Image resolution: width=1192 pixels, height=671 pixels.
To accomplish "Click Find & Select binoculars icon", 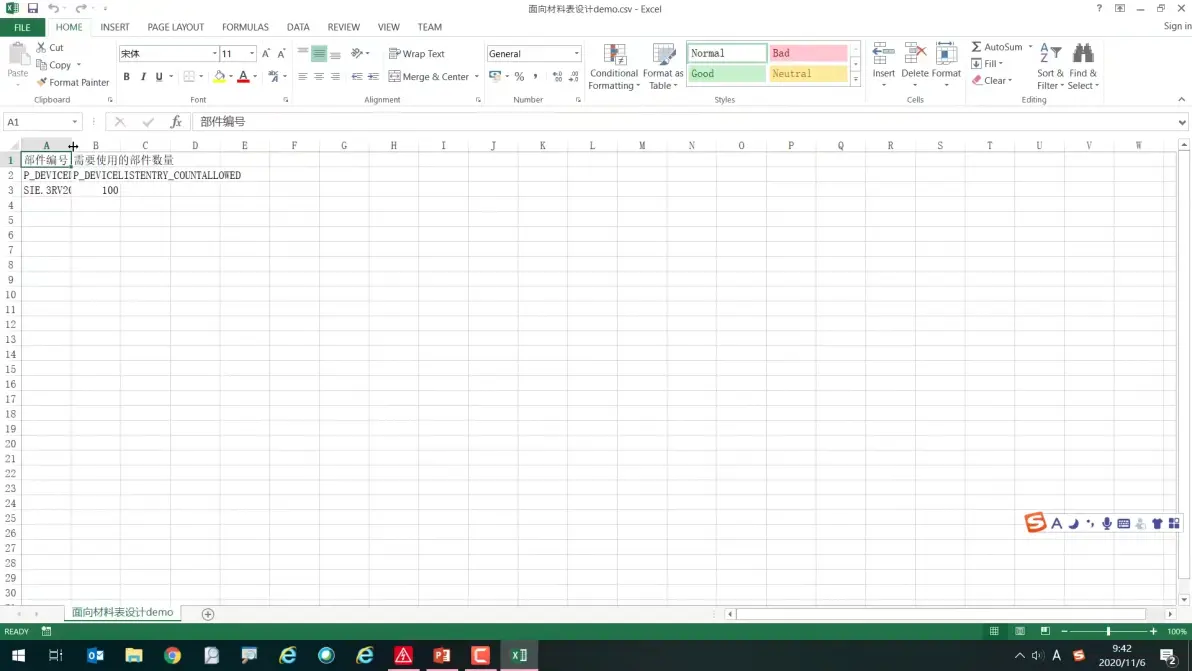I will tap(1083, 54).
